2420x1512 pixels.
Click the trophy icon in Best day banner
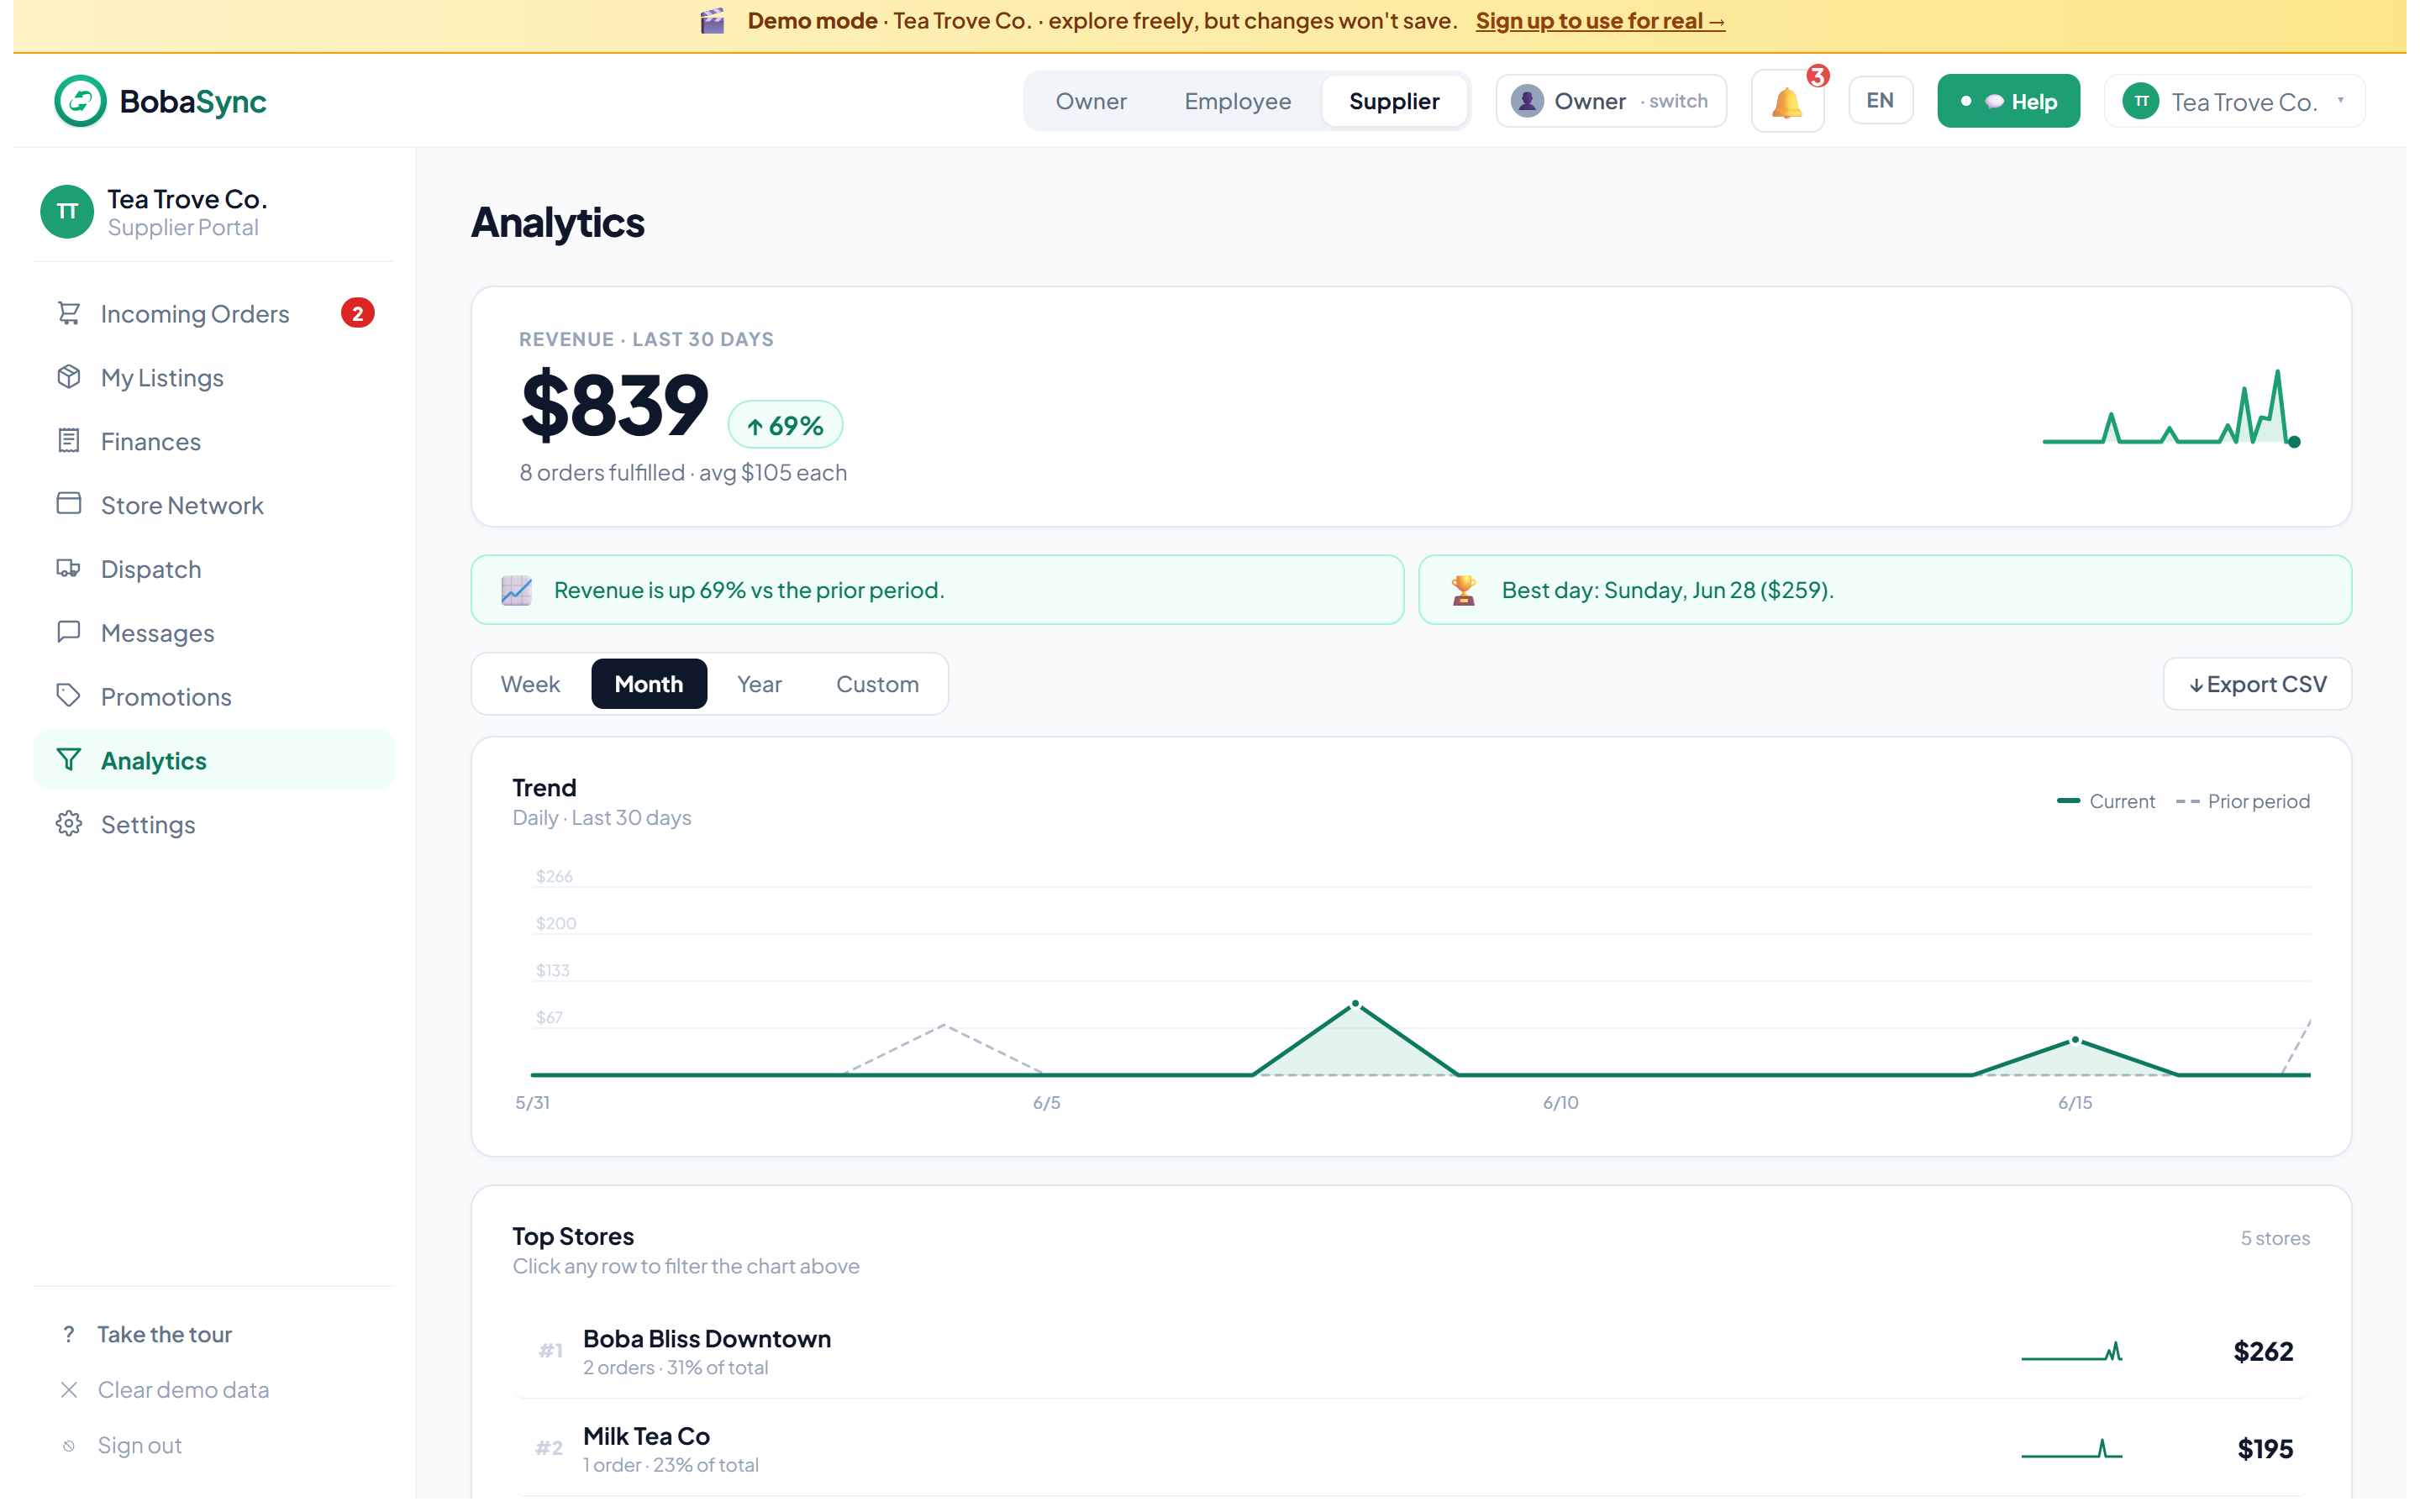pyautogui.click(x=1464, y=590)
